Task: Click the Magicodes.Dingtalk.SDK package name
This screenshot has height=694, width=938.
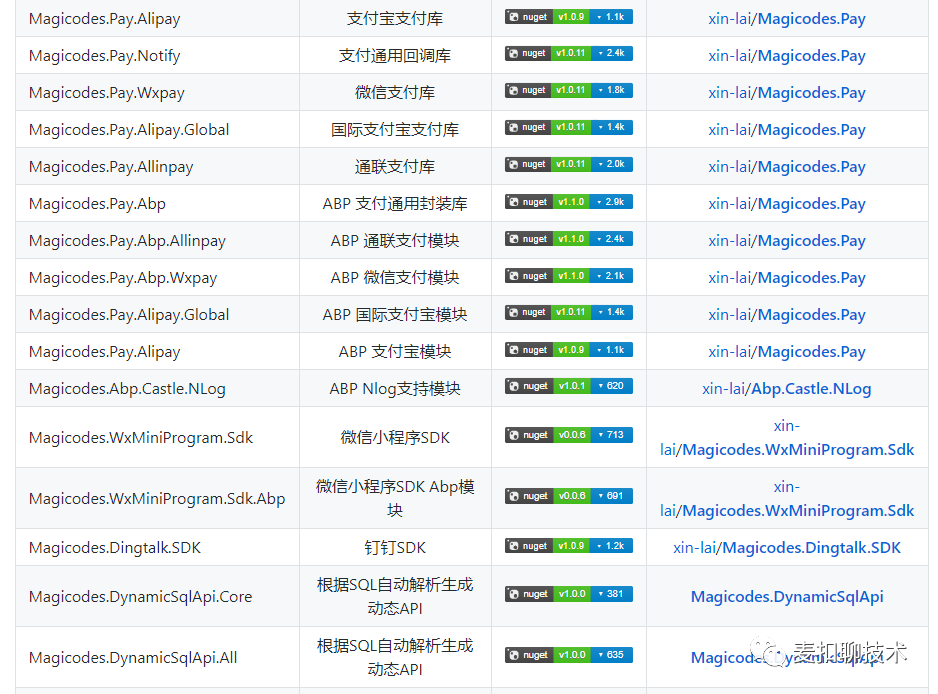Action: point(115,548)
